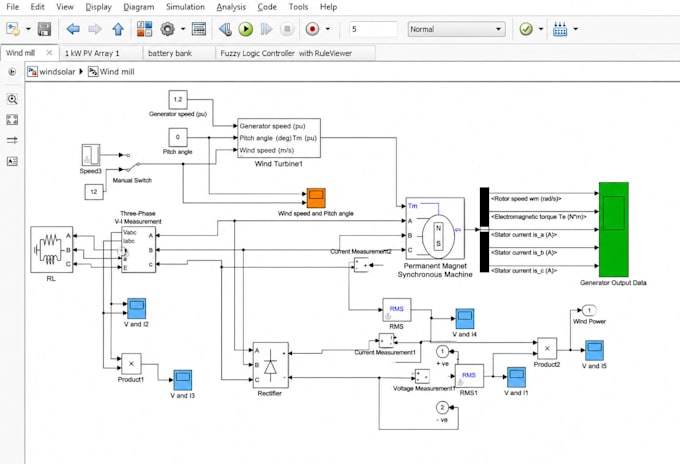Click the green checkmark Model Advisor icon
Screen dimensions: 680x464
click(x=526, y=29)
